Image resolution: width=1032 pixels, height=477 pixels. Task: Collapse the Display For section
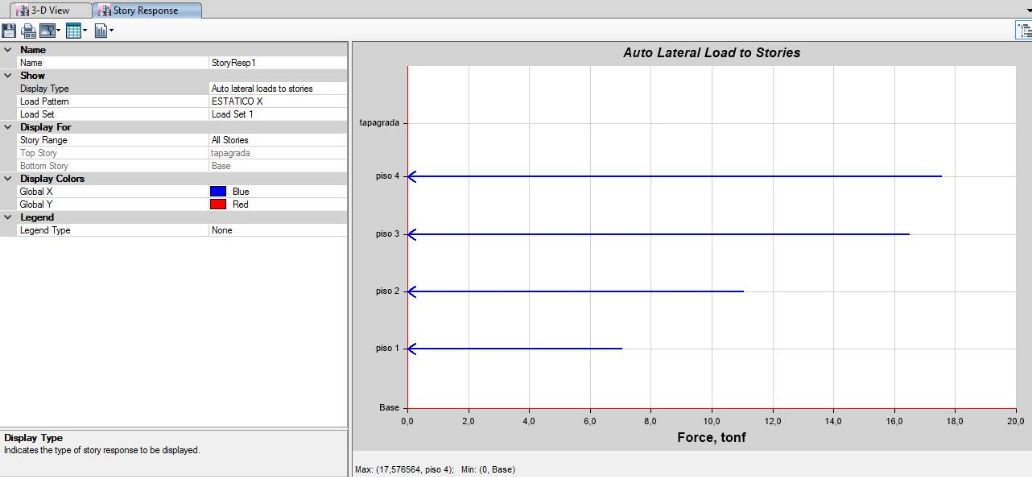coord(8,127)
